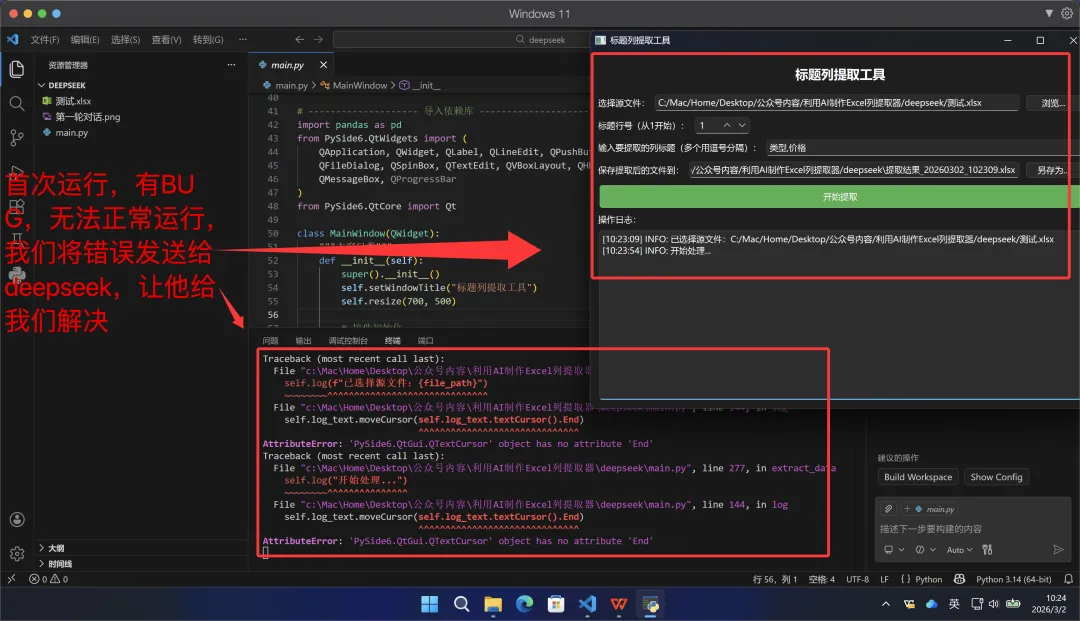Viewport: 1080px width, 621px height.
Task: Select main.py in the explorer file tree
Action: pos(71,133)
